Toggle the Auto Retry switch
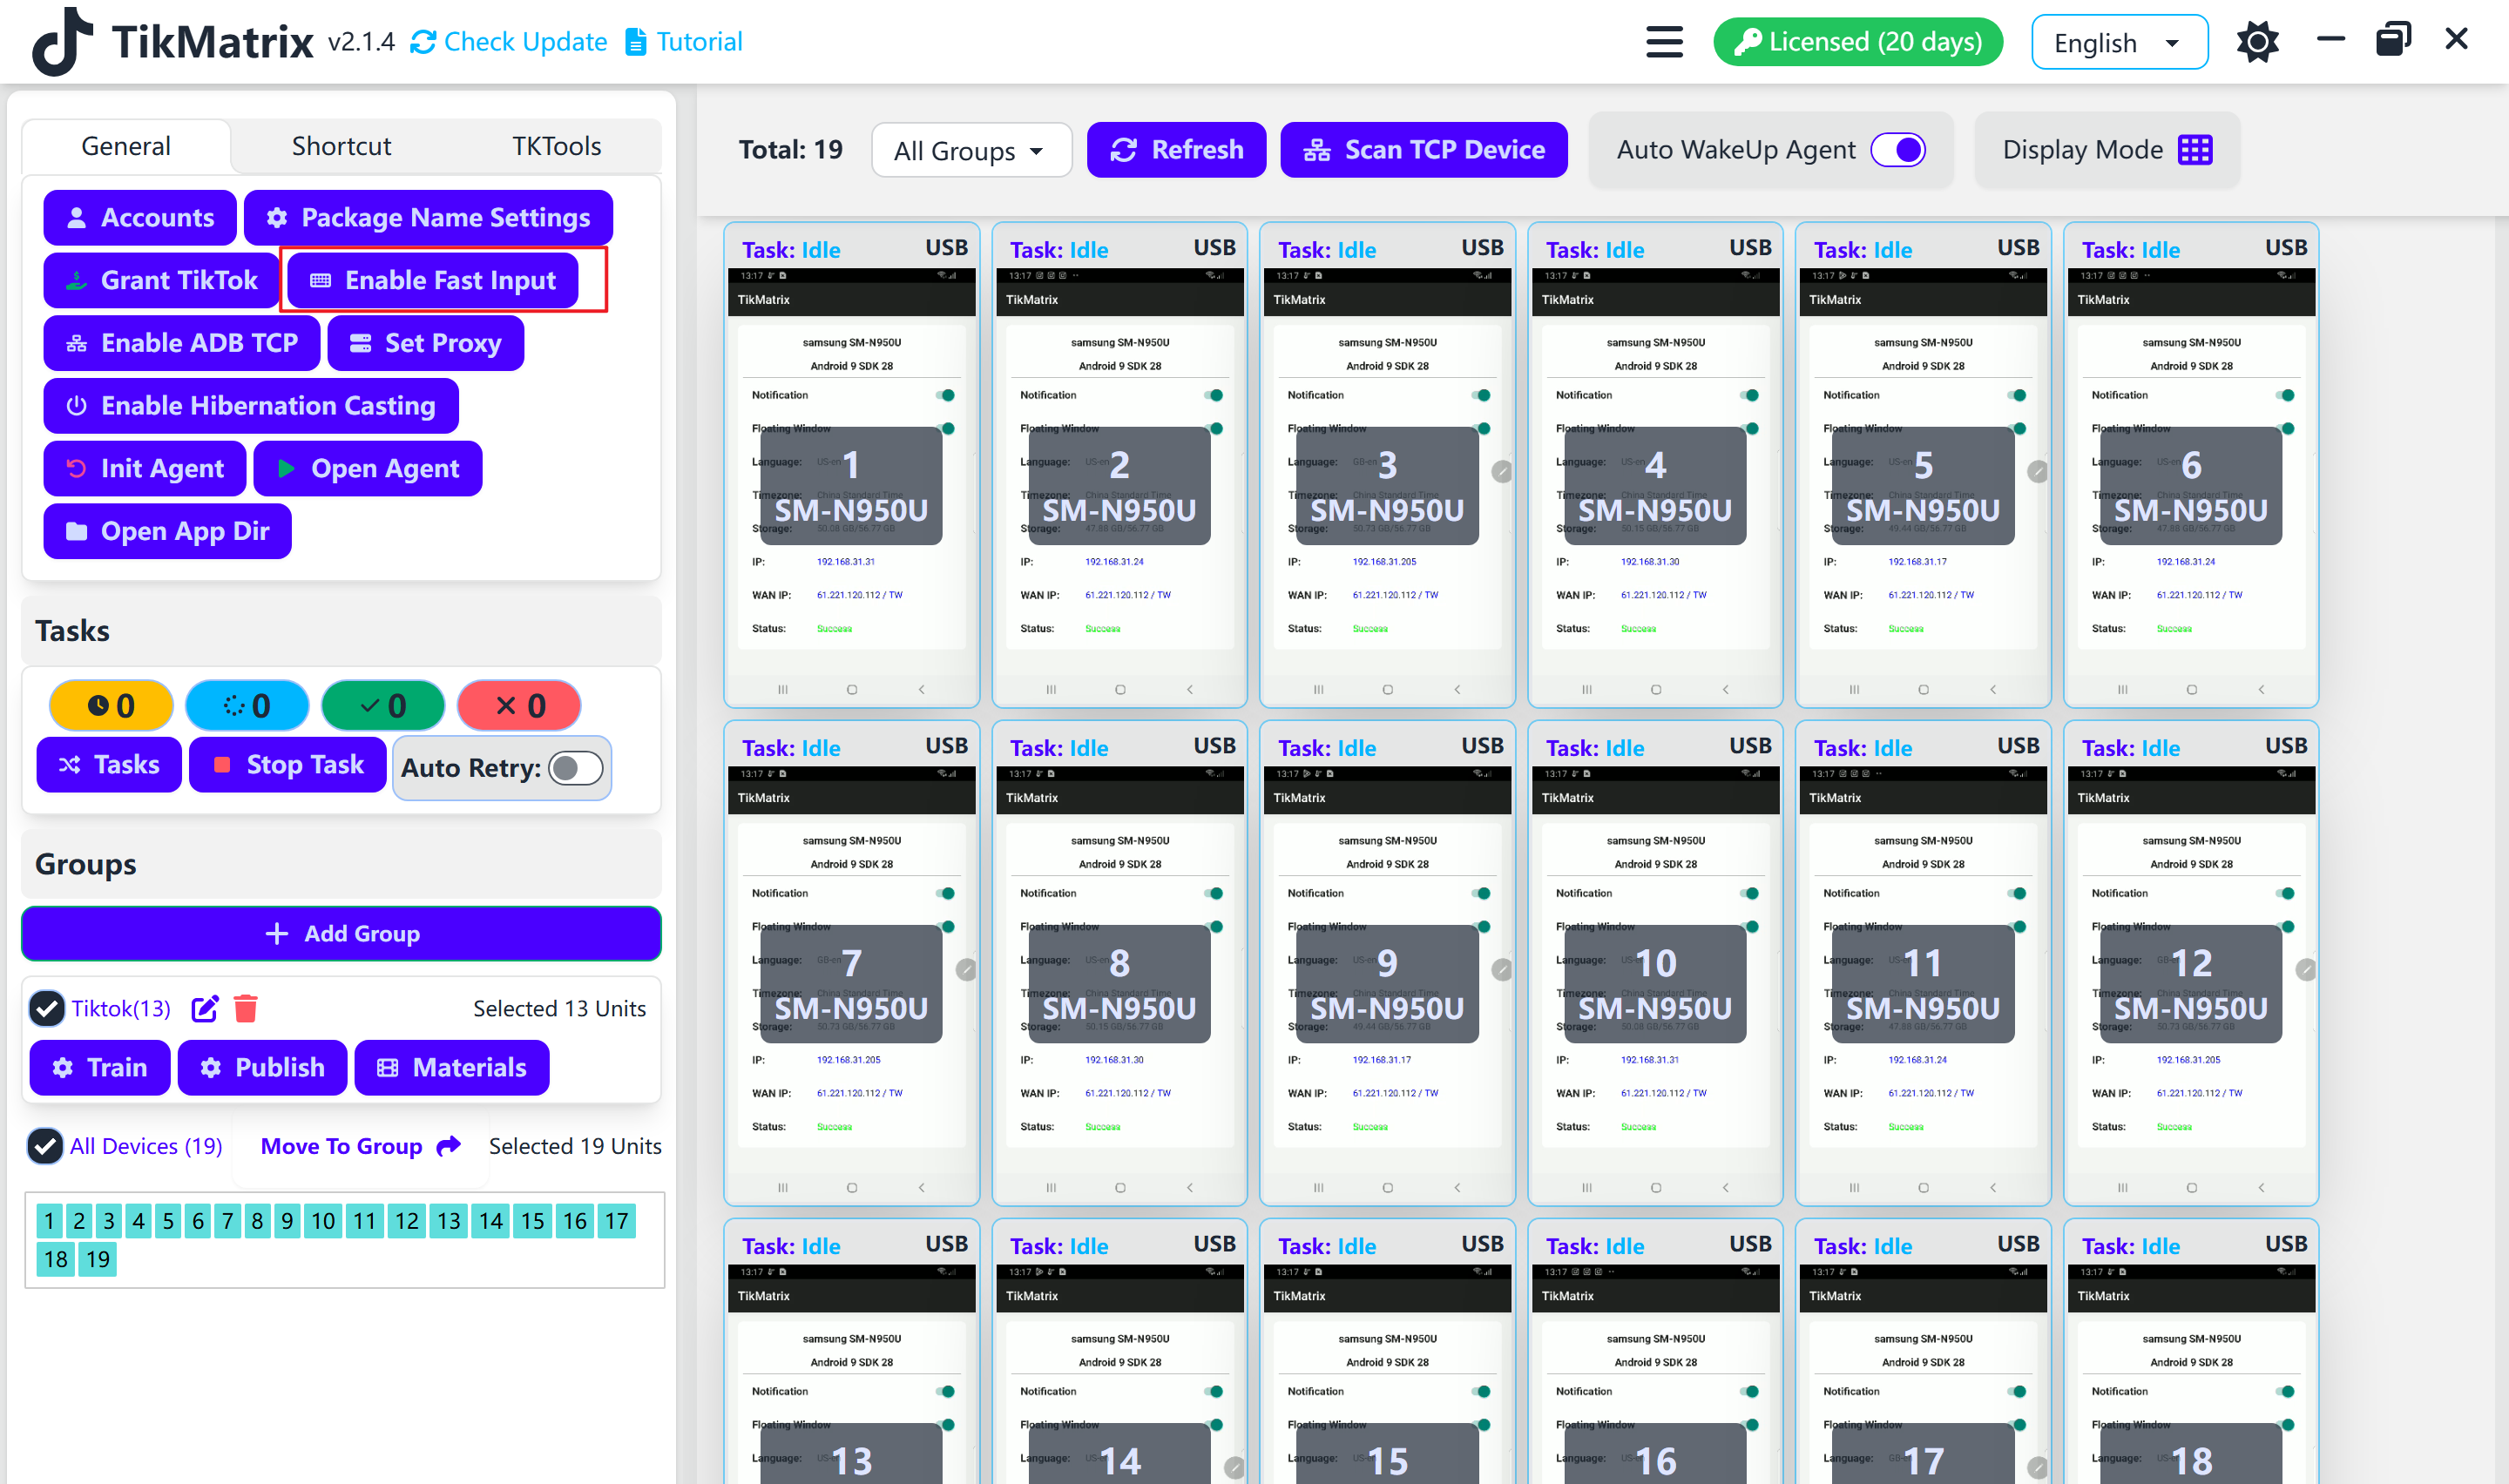Image resolution: width=2509 pixels, height=1484 pixels. click(x=576, y=768)
